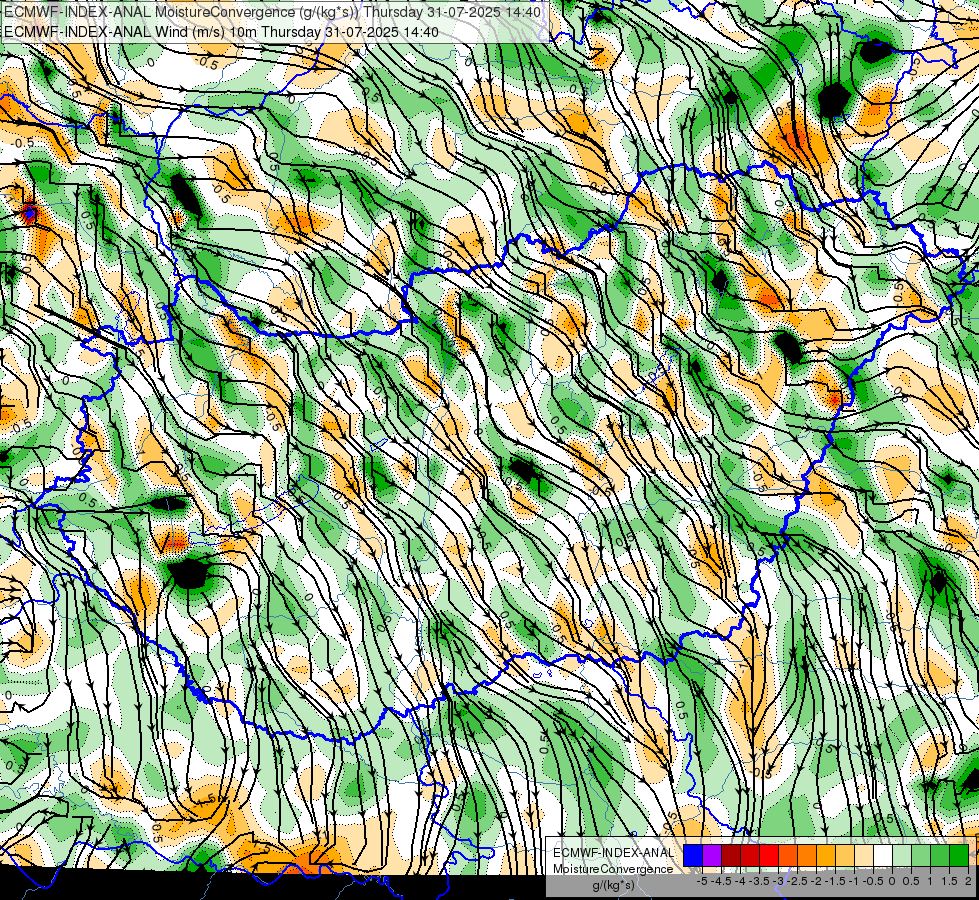The width and height of the screenshot is (979, 900).
Task: Click the light green swatch between 0.5 and 1
Action: (x=921, y=855)
